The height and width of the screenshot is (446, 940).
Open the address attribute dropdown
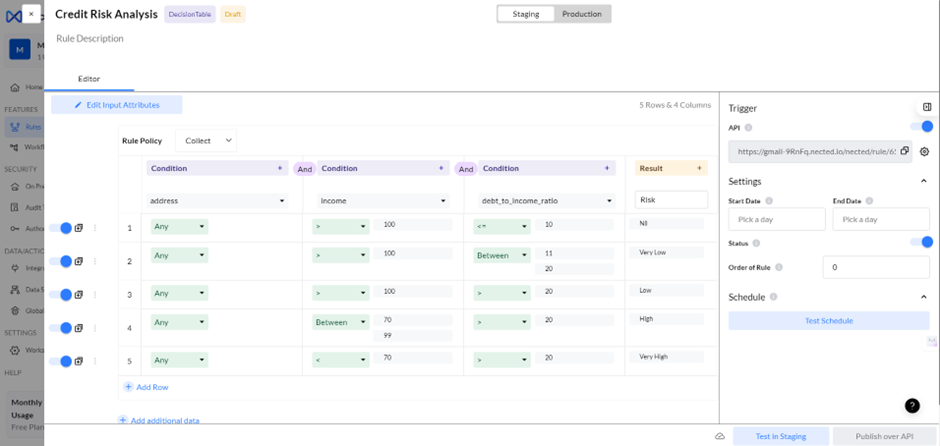[x=218, y=201]
